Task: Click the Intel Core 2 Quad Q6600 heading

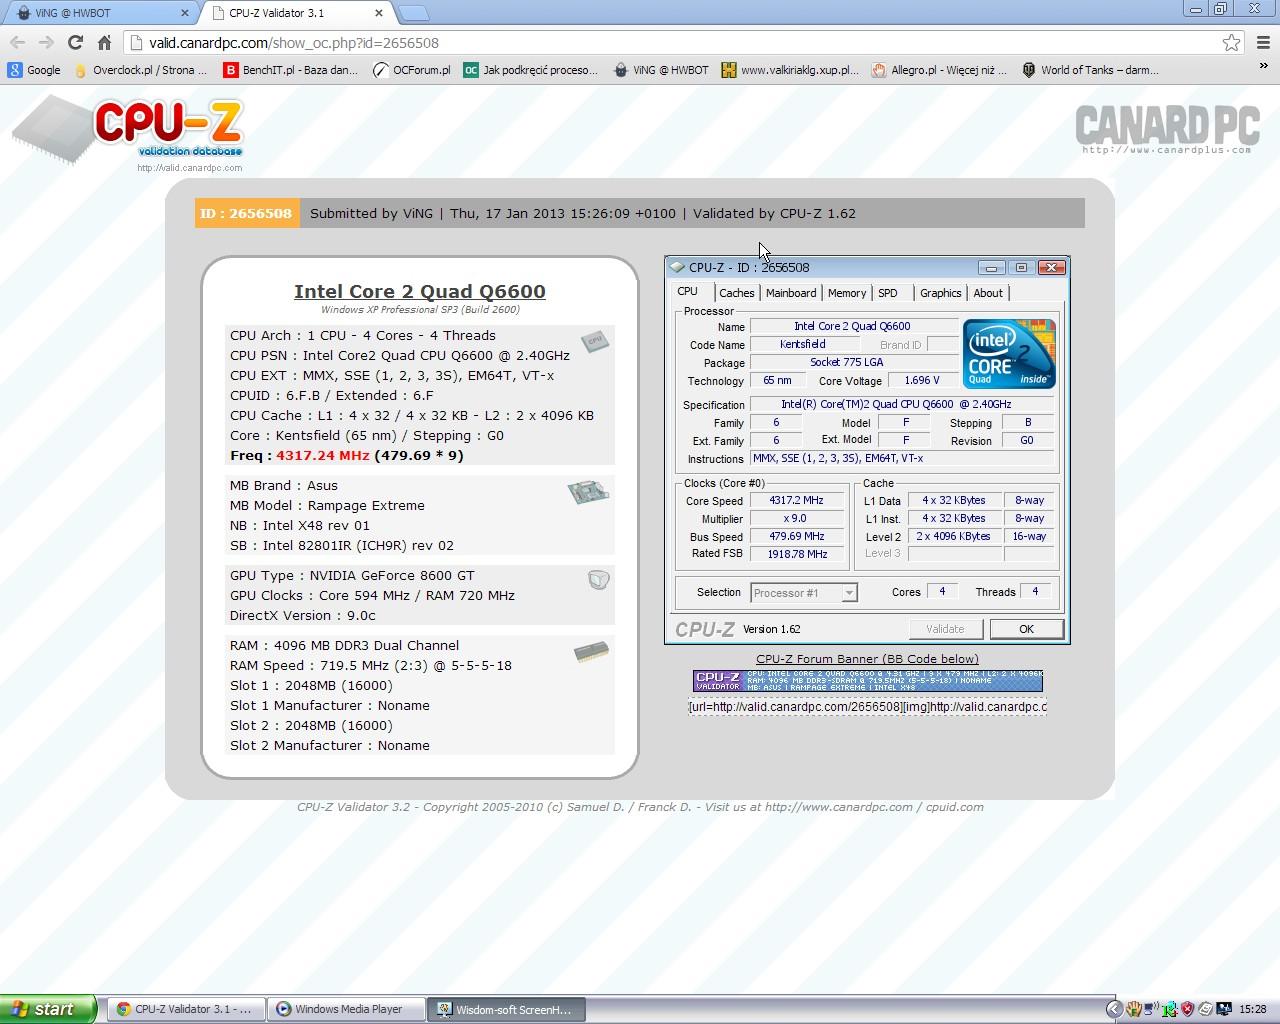Action: (x=420, y=291)
